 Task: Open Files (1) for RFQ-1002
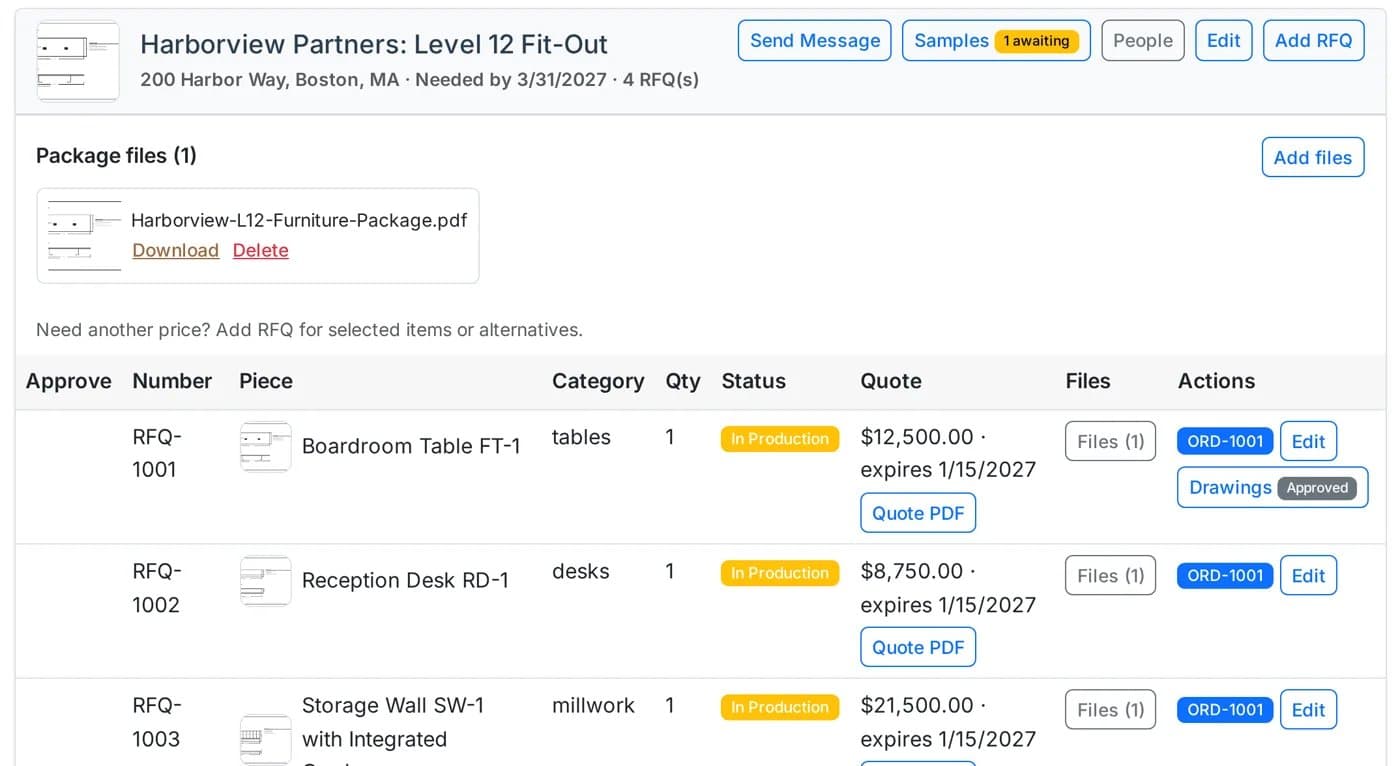click(x=1111, y=575)
